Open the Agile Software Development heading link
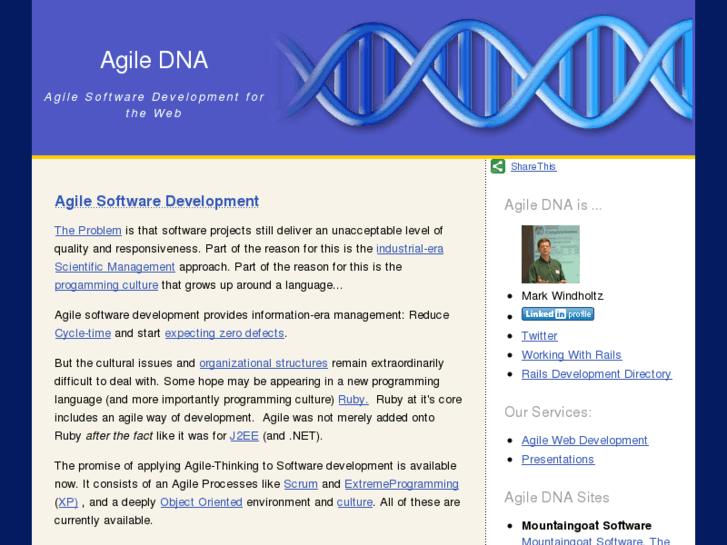This screenshot has height=545, width=727. pos(157,201)
